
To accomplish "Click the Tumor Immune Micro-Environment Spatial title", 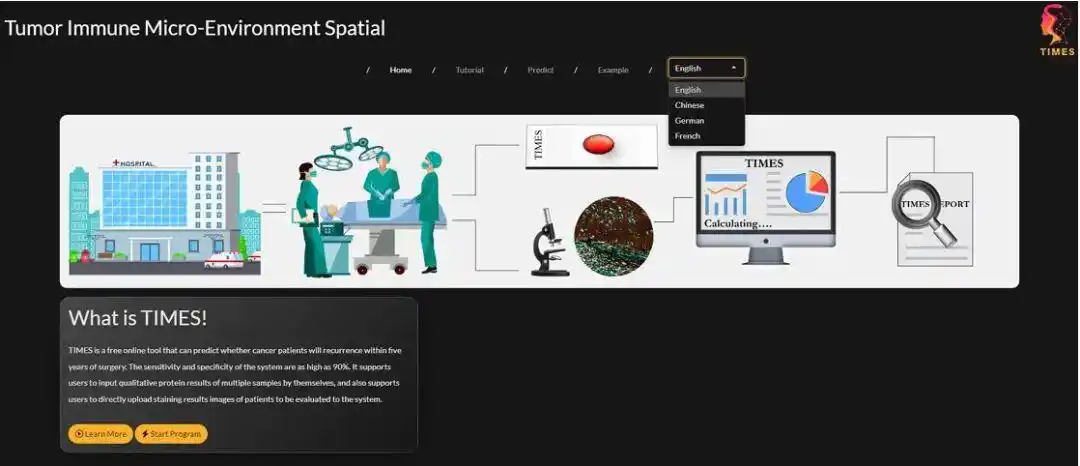I will tap(195, 28).
